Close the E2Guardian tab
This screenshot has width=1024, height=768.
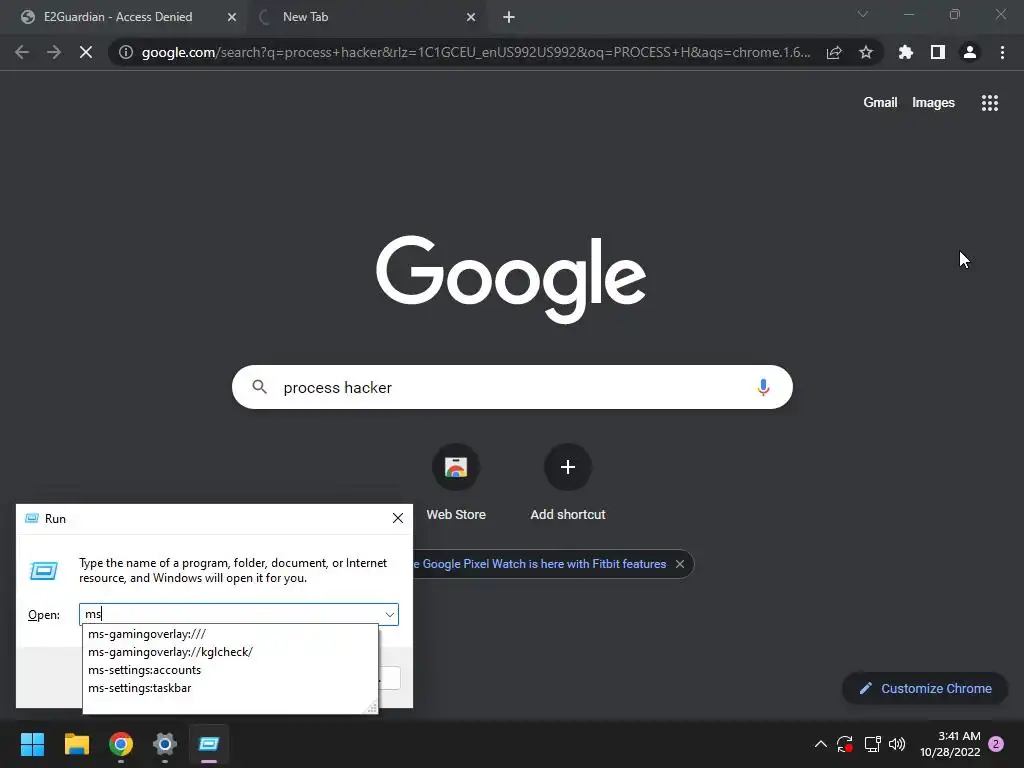click(232, 17)
